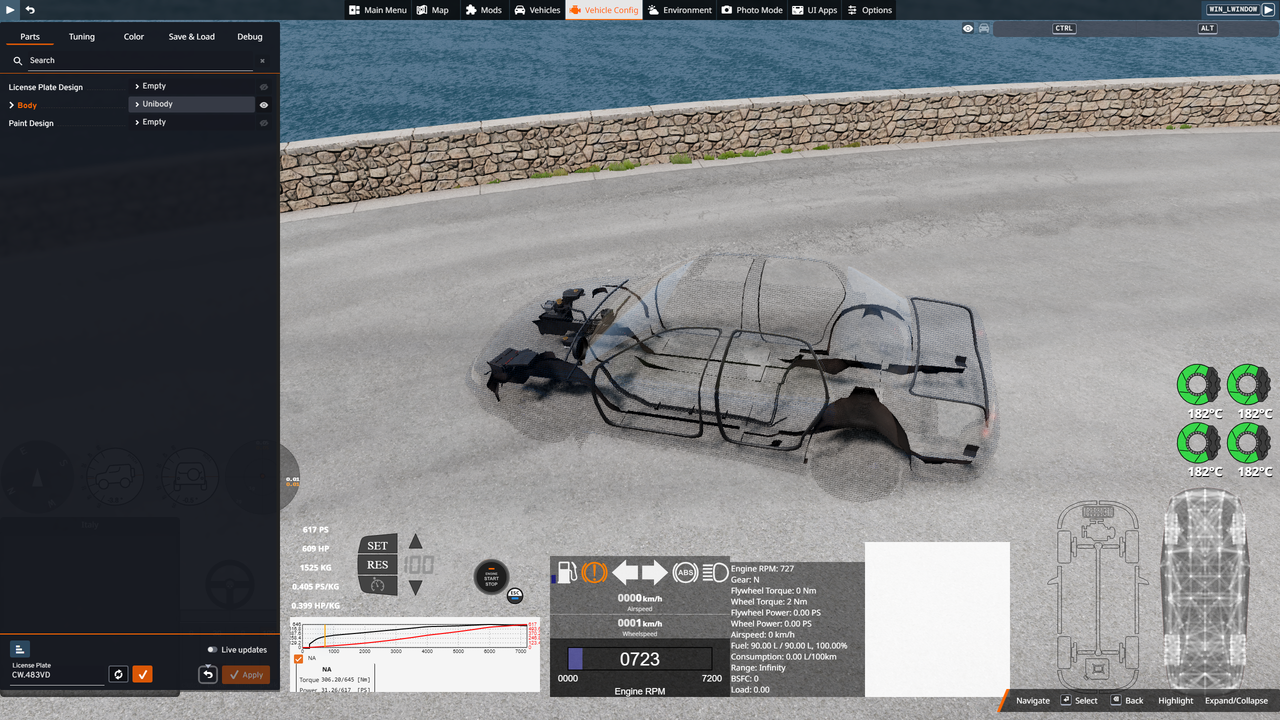Screen dimensions: 1280x720
Task: Confirm license plate with orange checkmark
Action: click(x=143, y=674)
